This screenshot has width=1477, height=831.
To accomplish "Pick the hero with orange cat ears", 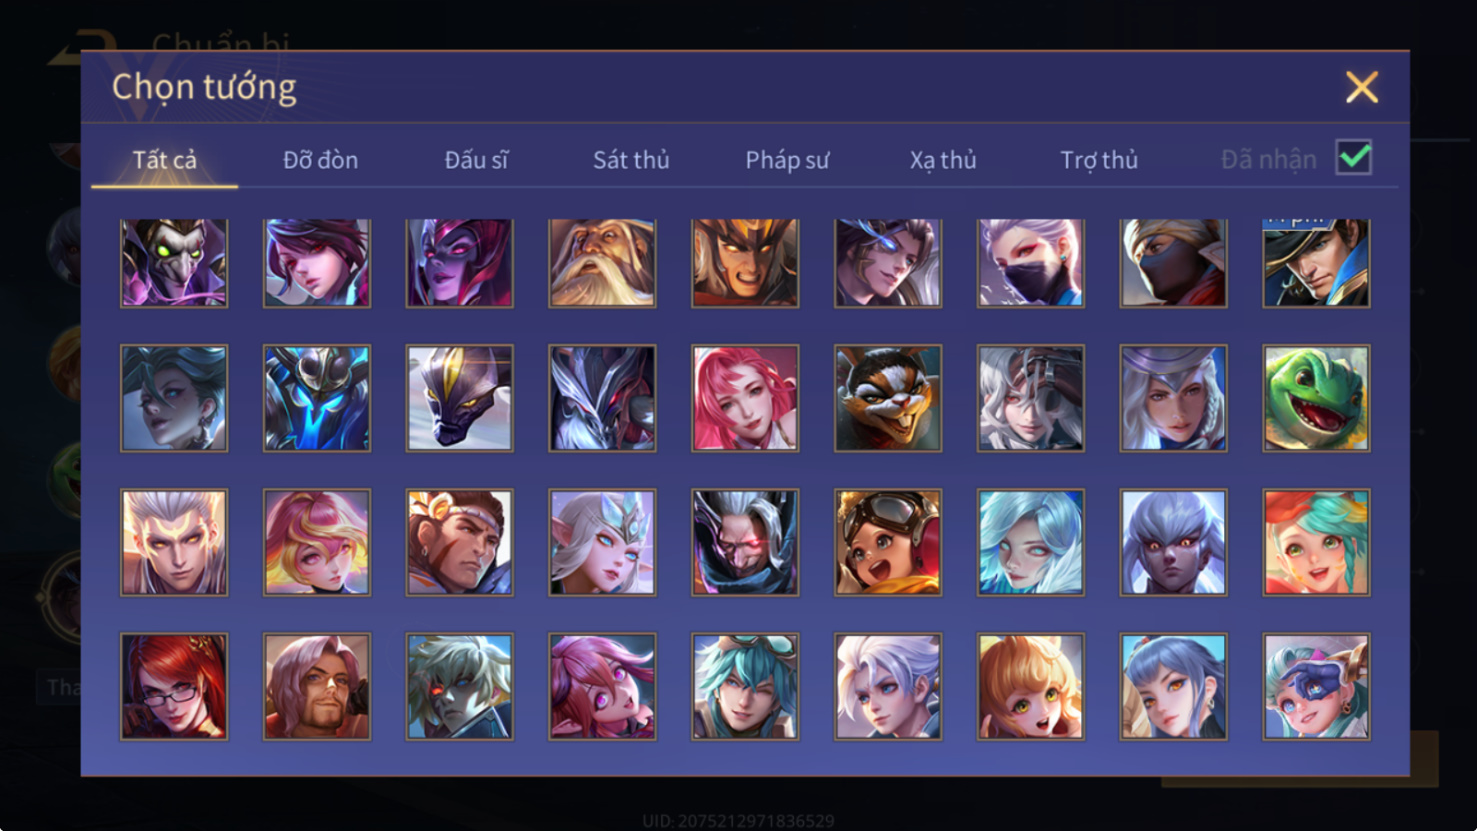I will tap(1031, 686).
